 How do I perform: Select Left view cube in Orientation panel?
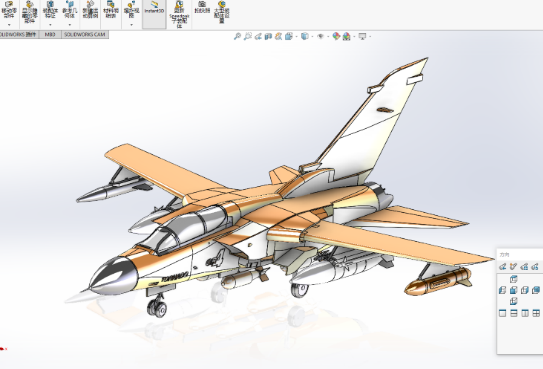click(x=502, y=290)
